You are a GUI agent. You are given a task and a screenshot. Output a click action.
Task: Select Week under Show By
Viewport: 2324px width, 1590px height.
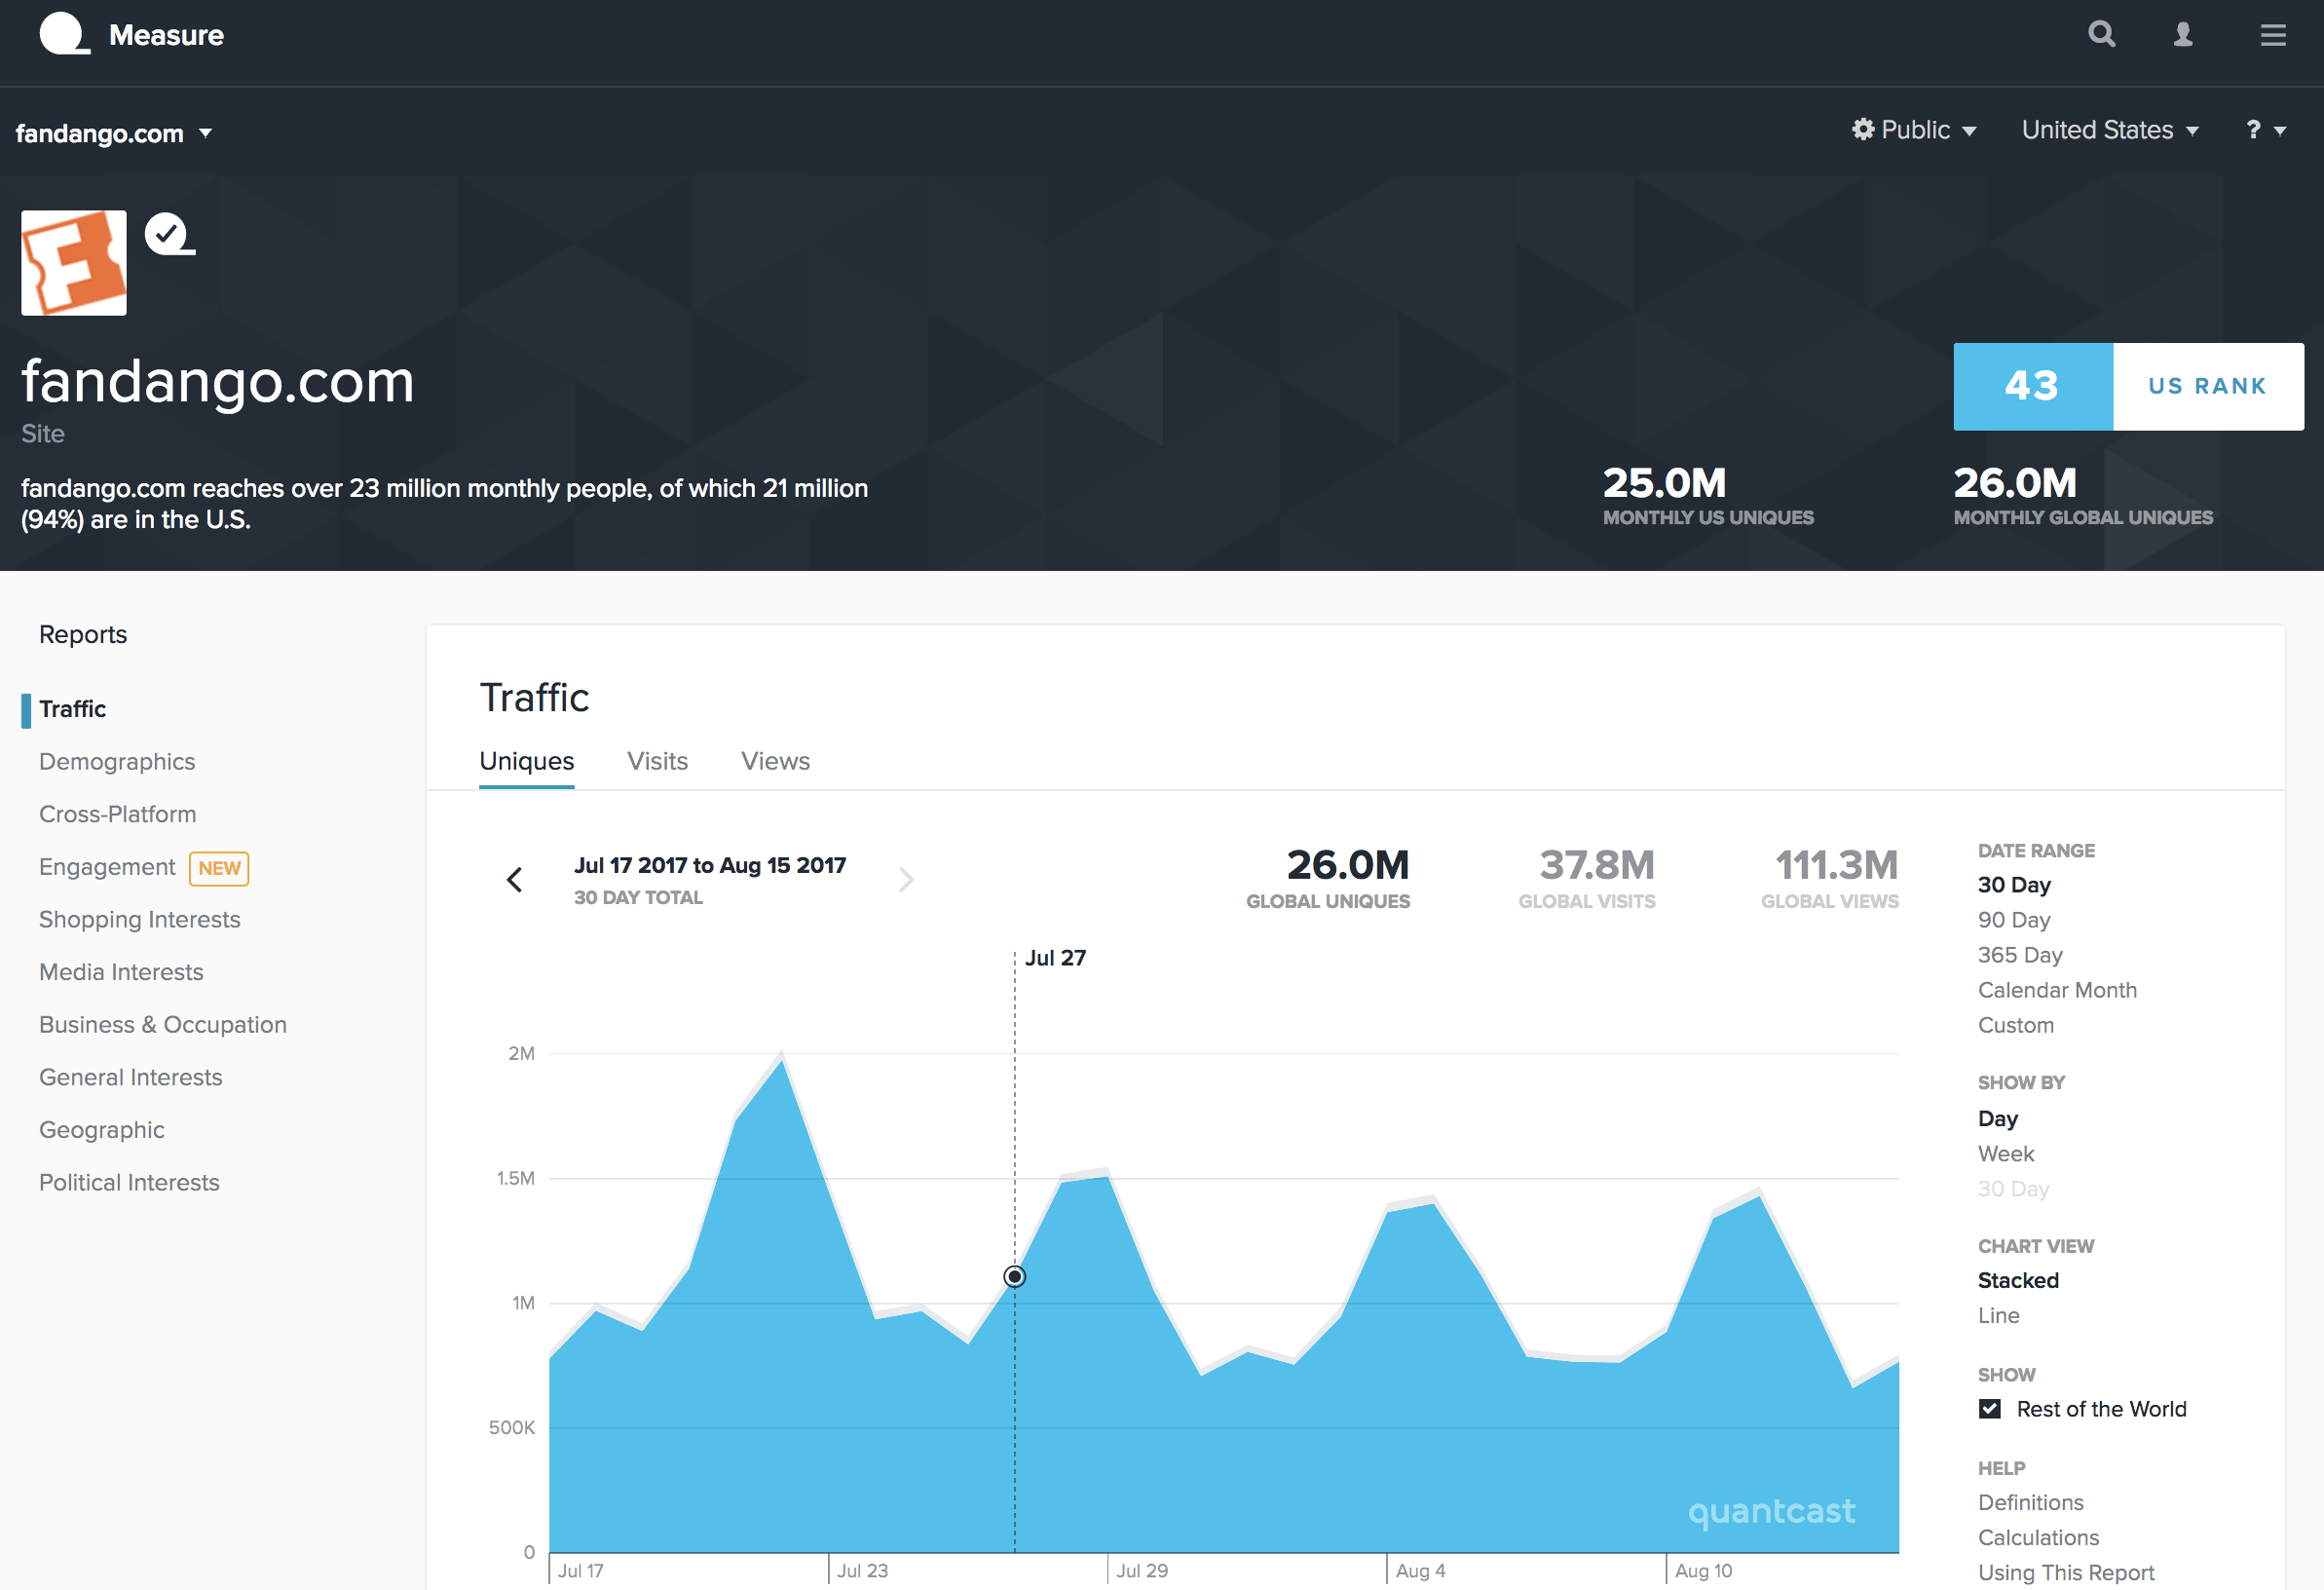(2005, 1153)
